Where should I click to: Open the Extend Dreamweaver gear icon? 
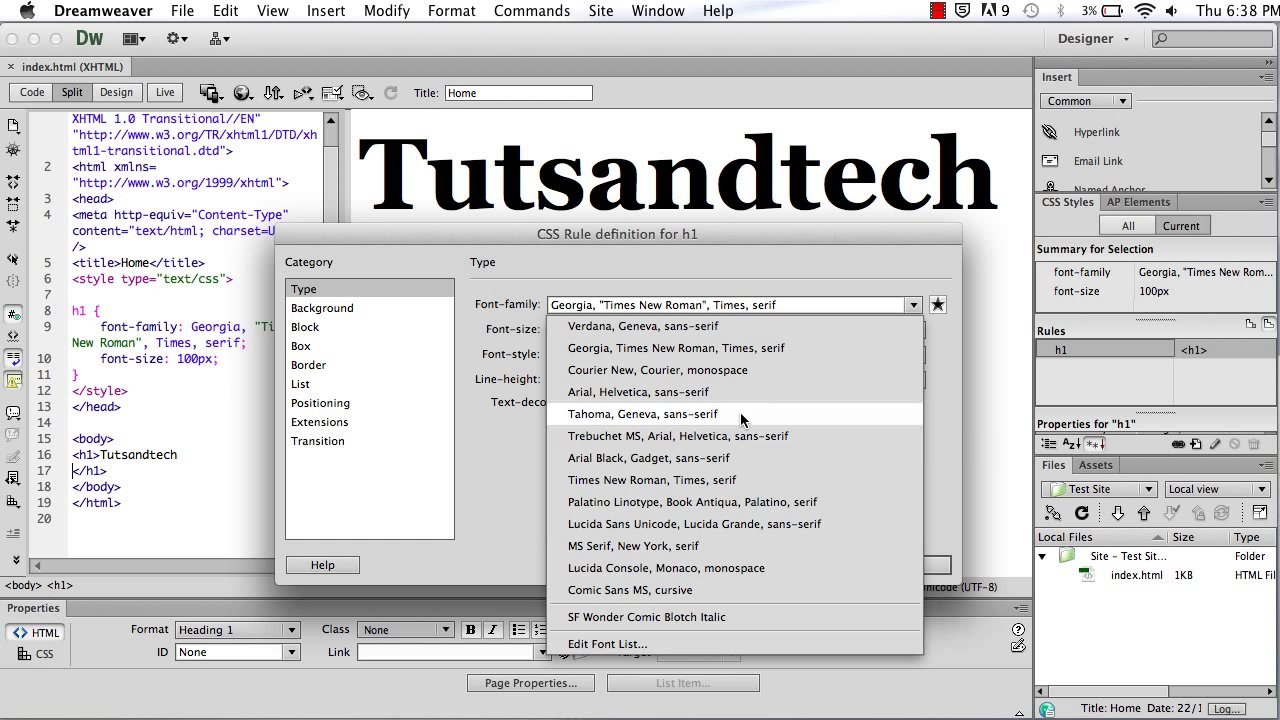click(177, 39)
